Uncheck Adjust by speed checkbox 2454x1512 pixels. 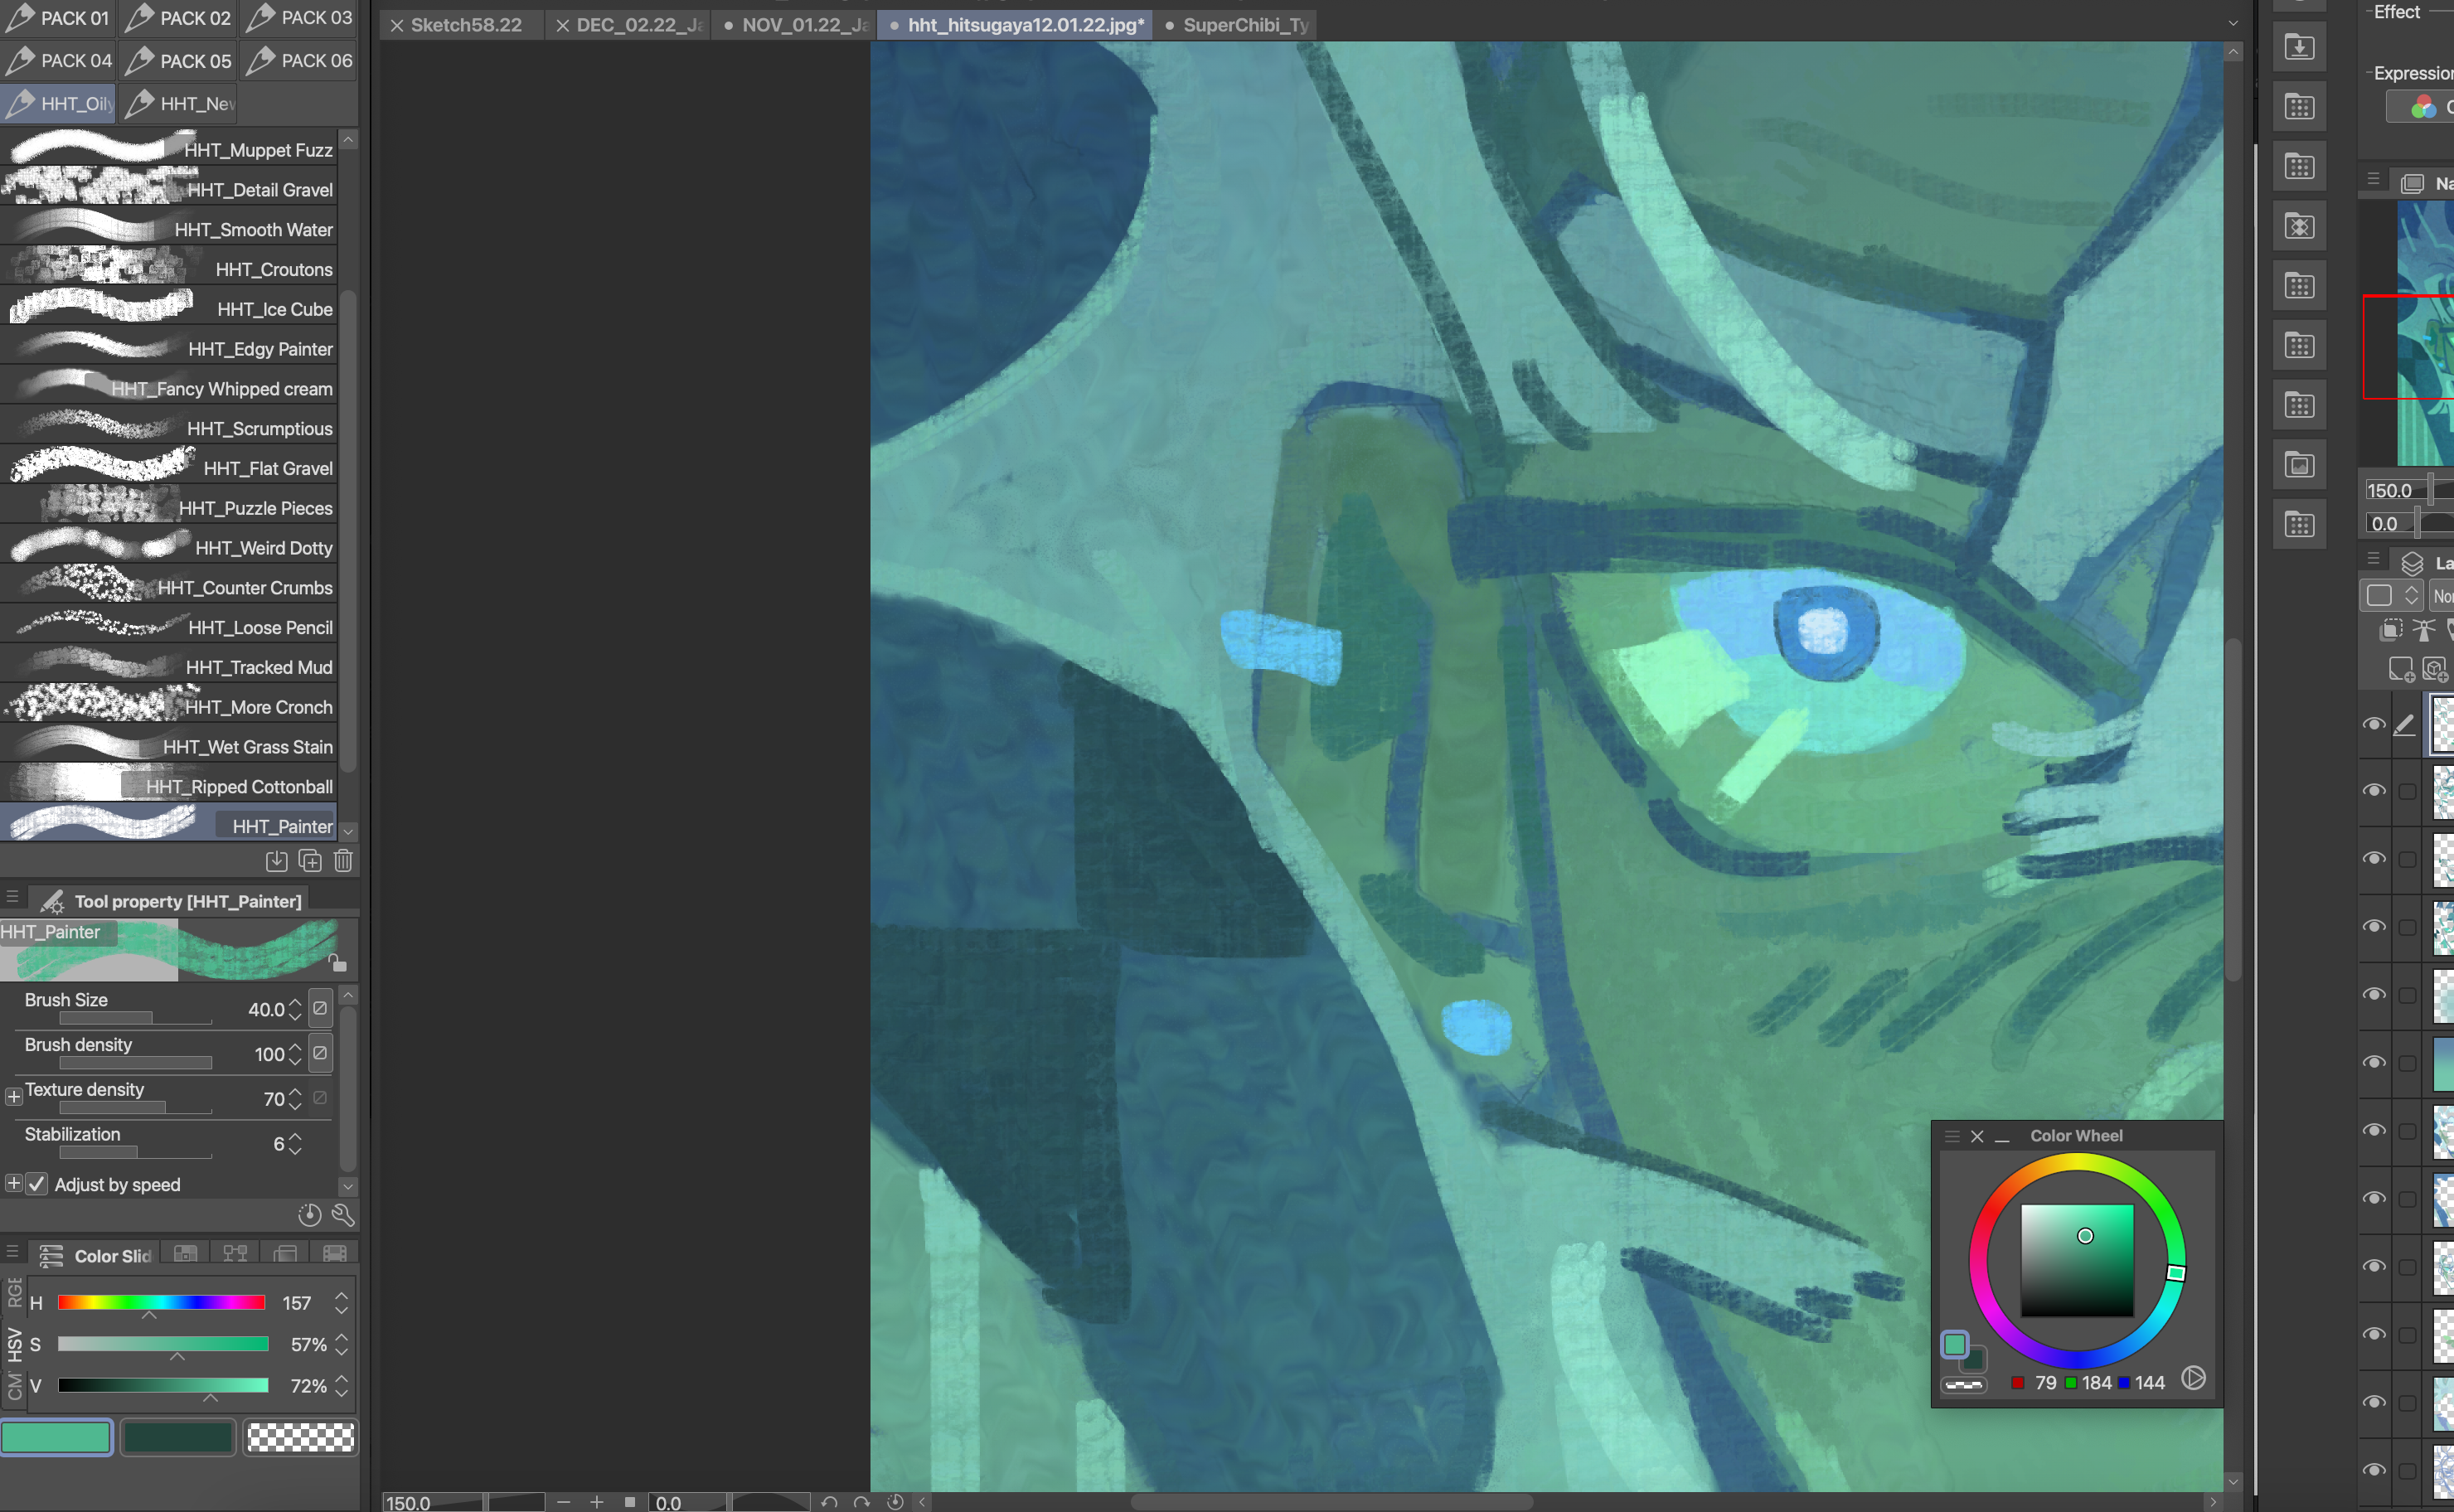click(37, 1184)
